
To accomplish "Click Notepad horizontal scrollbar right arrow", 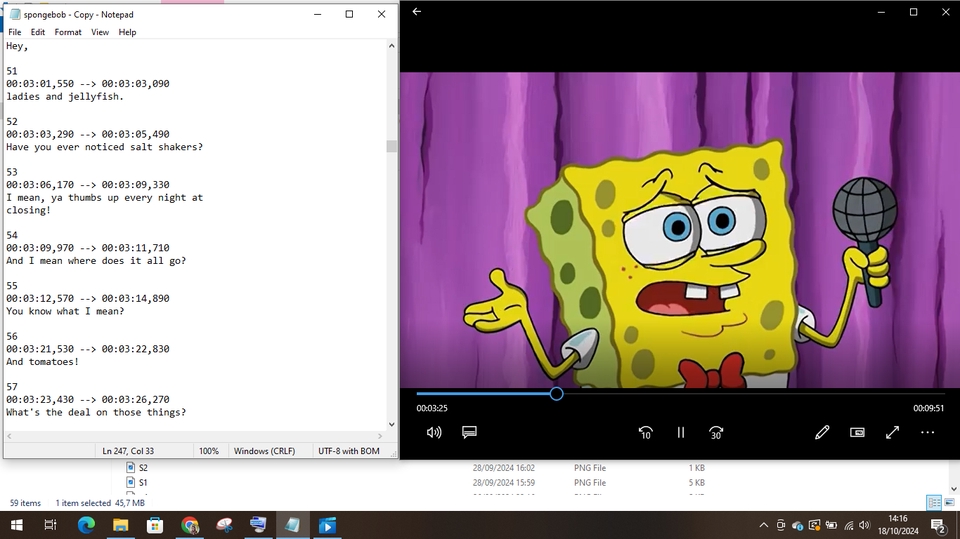I will [x=380, y=436].
